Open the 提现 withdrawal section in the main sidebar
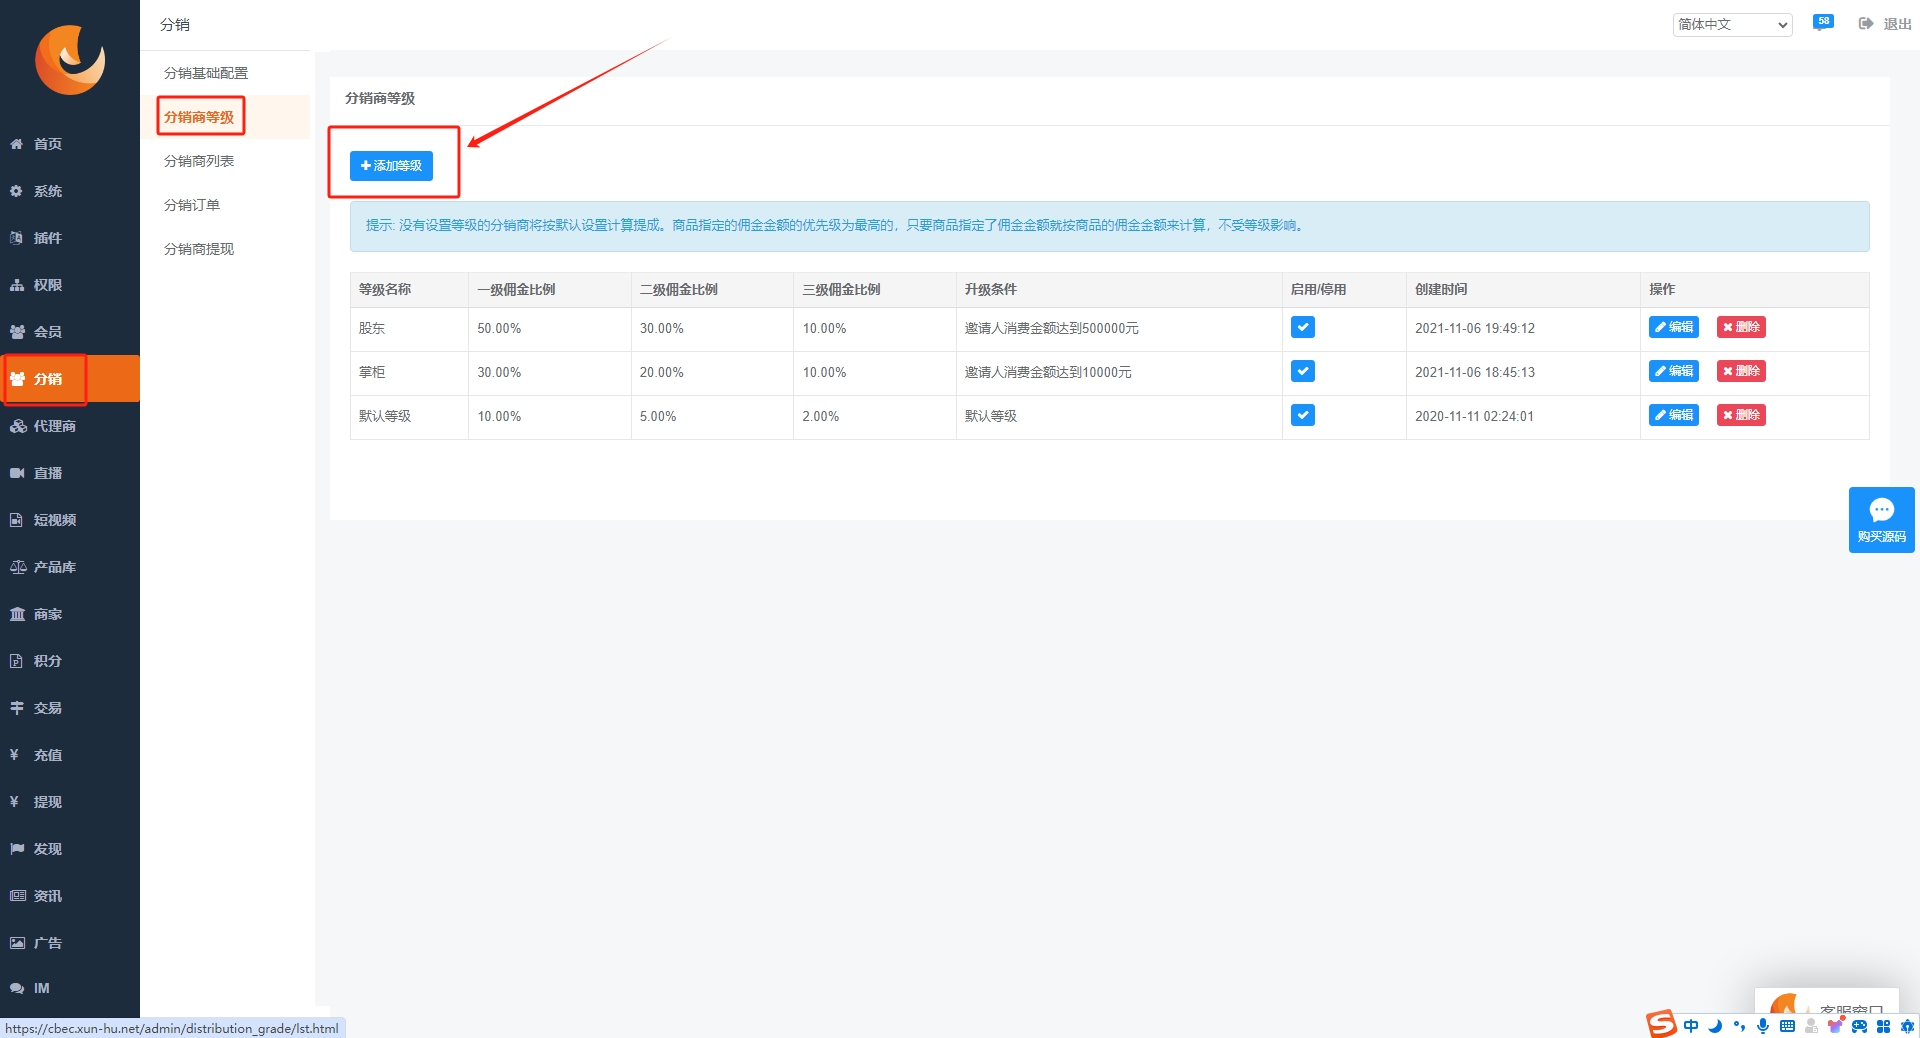Image resolution: width=1920 pixels, height=1038 pixels. point(70,802)
